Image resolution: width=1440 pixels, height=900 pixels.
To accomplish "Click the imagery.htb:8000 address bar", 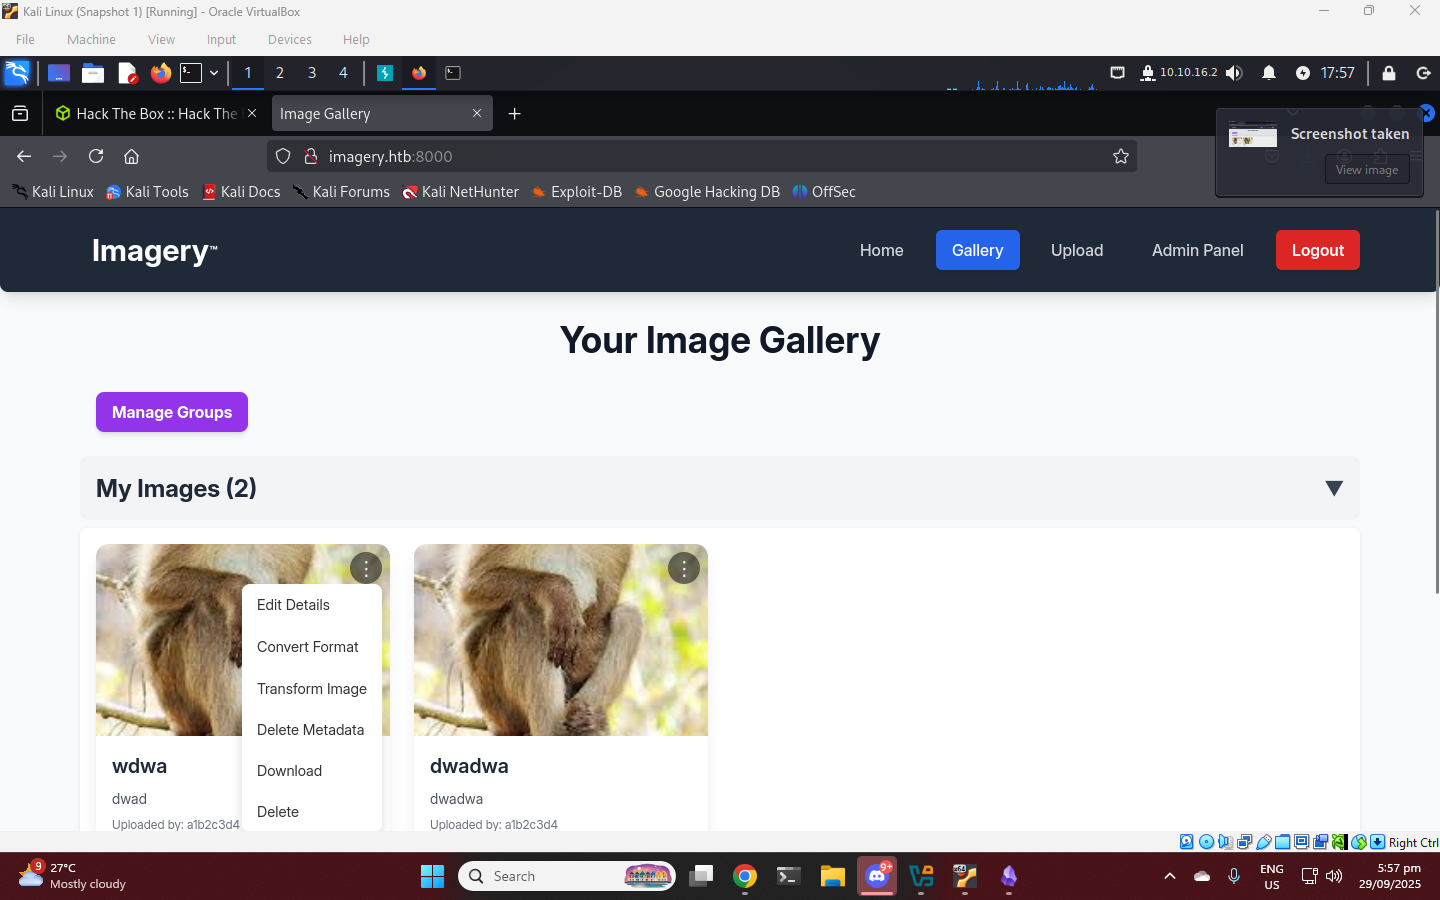I will [700, 156].
